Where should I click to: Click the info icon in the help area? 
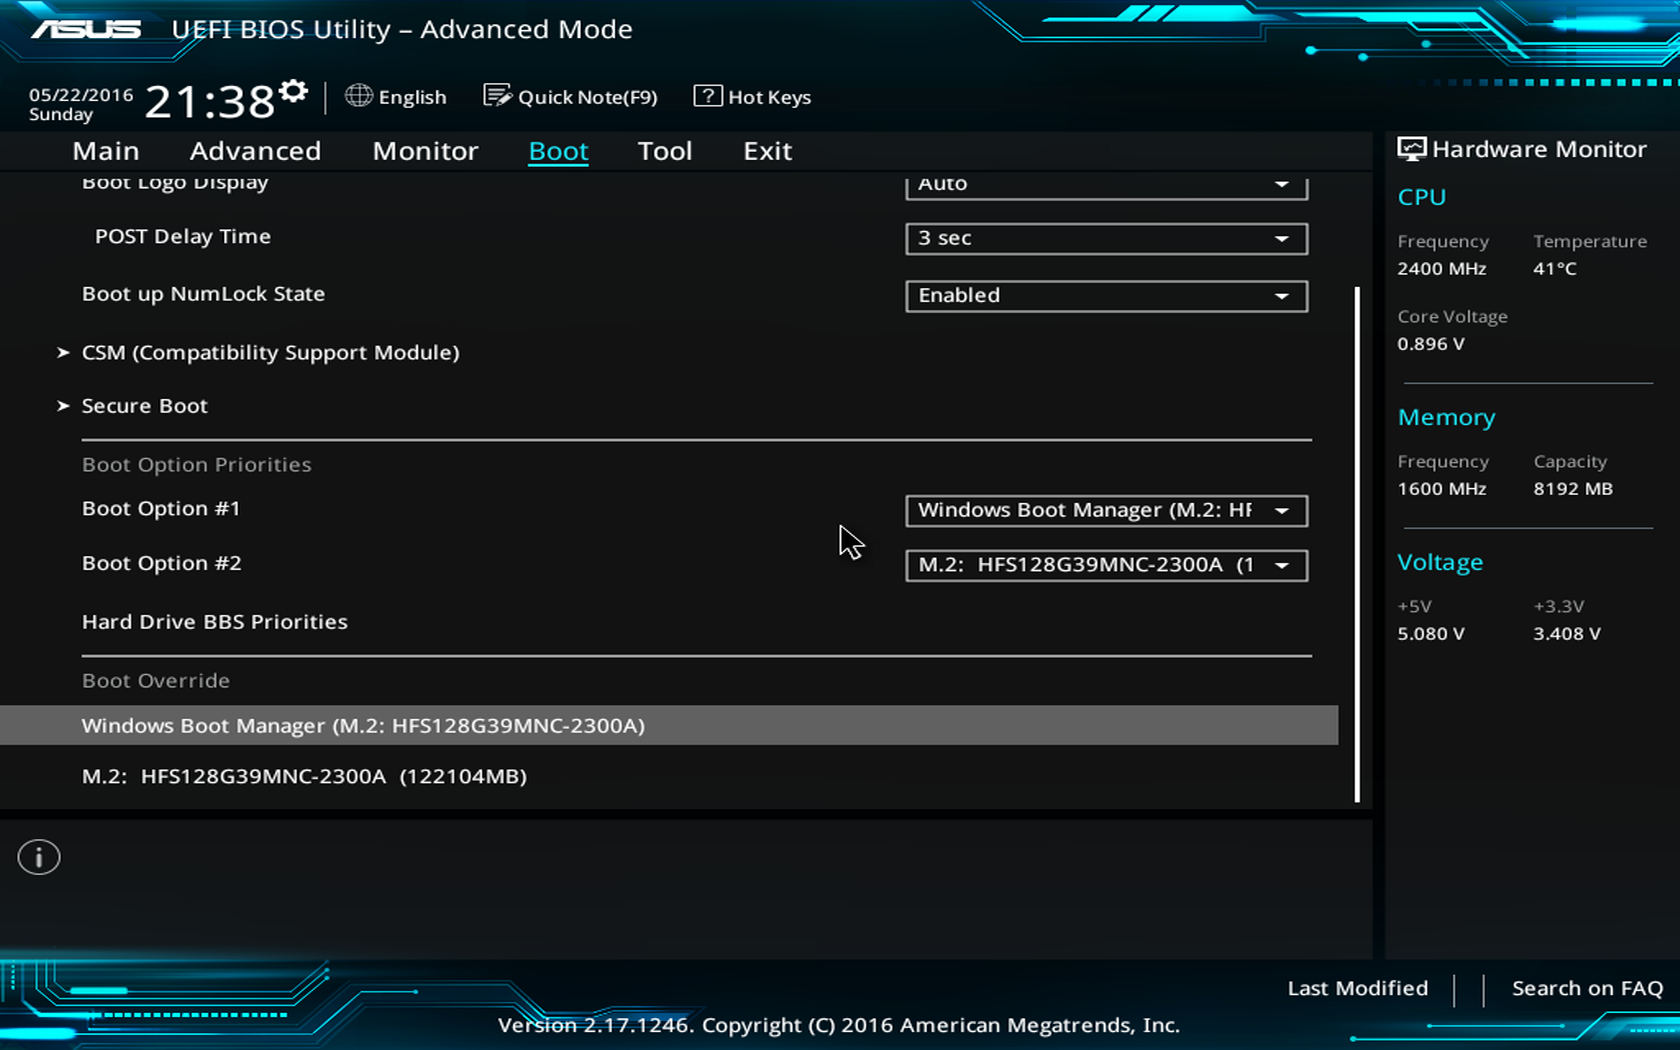click(x=39, y=857)
